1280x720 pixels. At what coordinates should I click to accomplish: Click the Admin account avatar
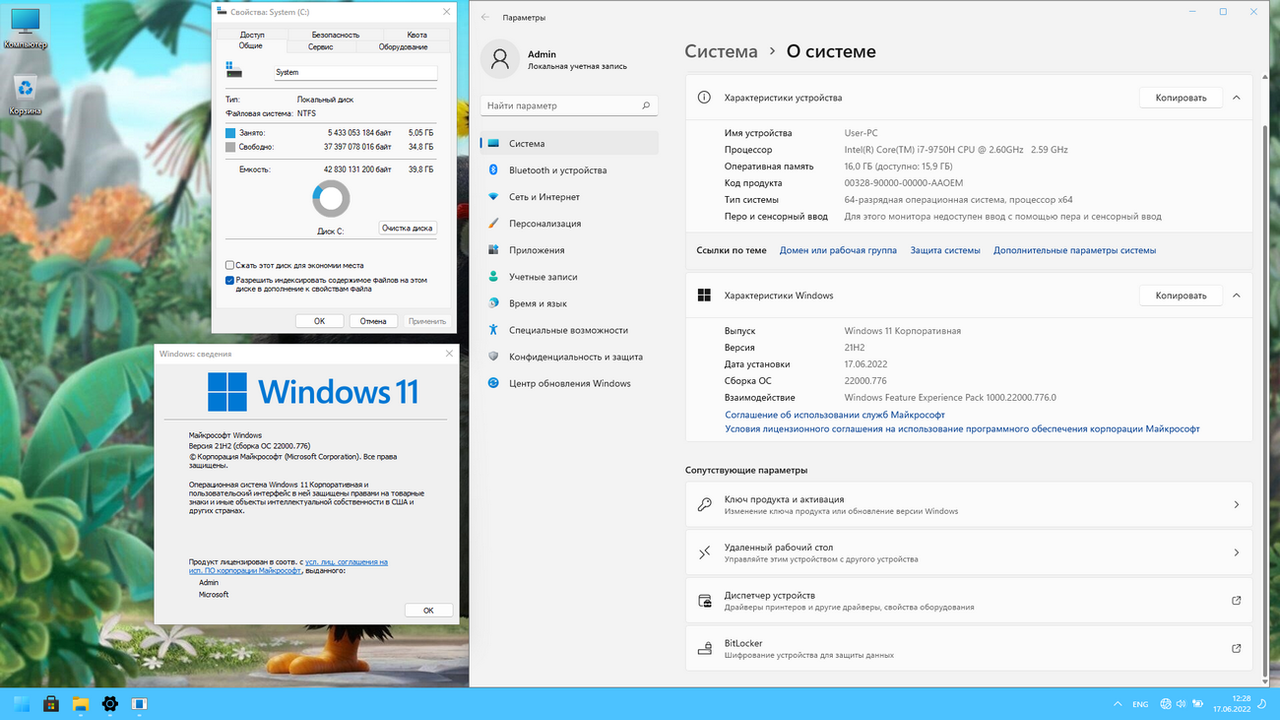[499, 59]
